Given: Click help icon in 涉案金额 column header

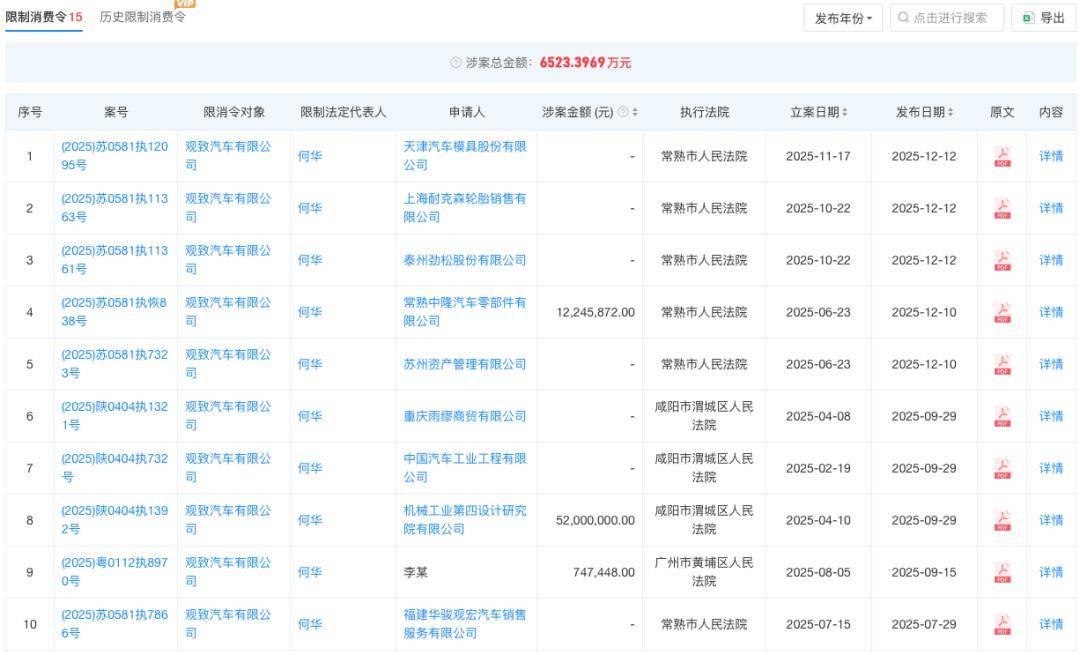Looking at the screenshot, I should click(x=623, y=113).
